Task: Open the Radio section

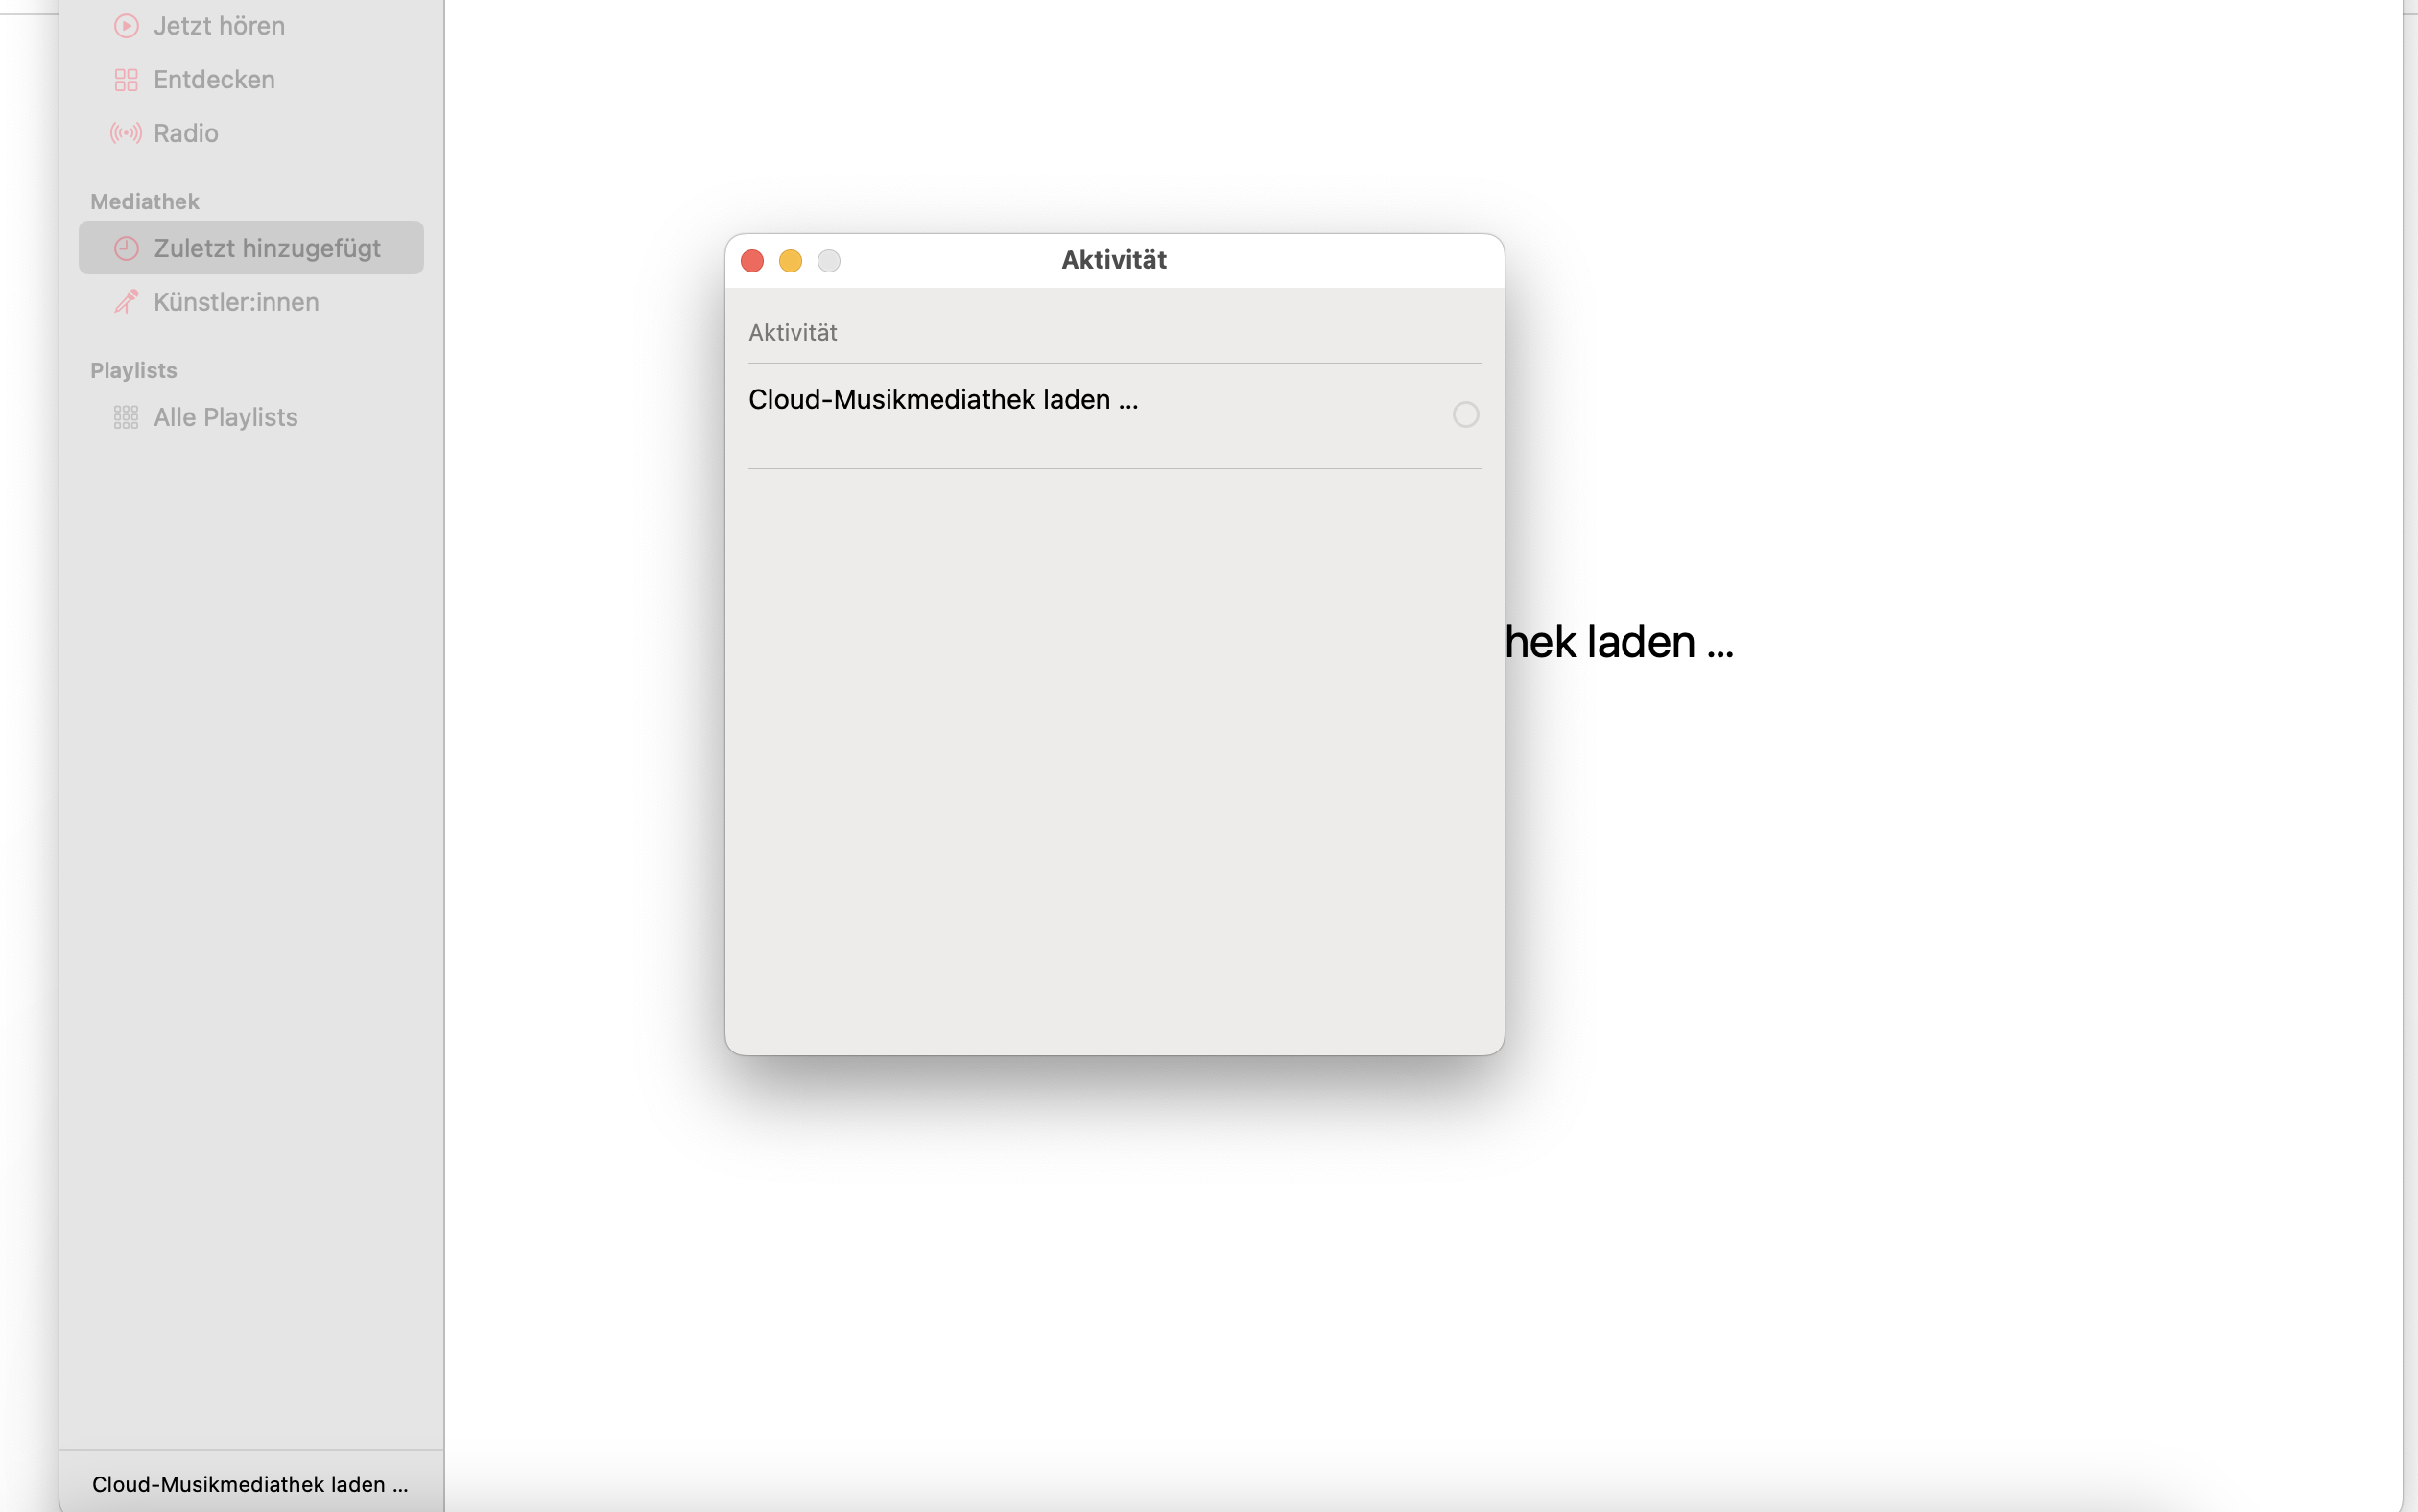Action: [x=186, y=133]
